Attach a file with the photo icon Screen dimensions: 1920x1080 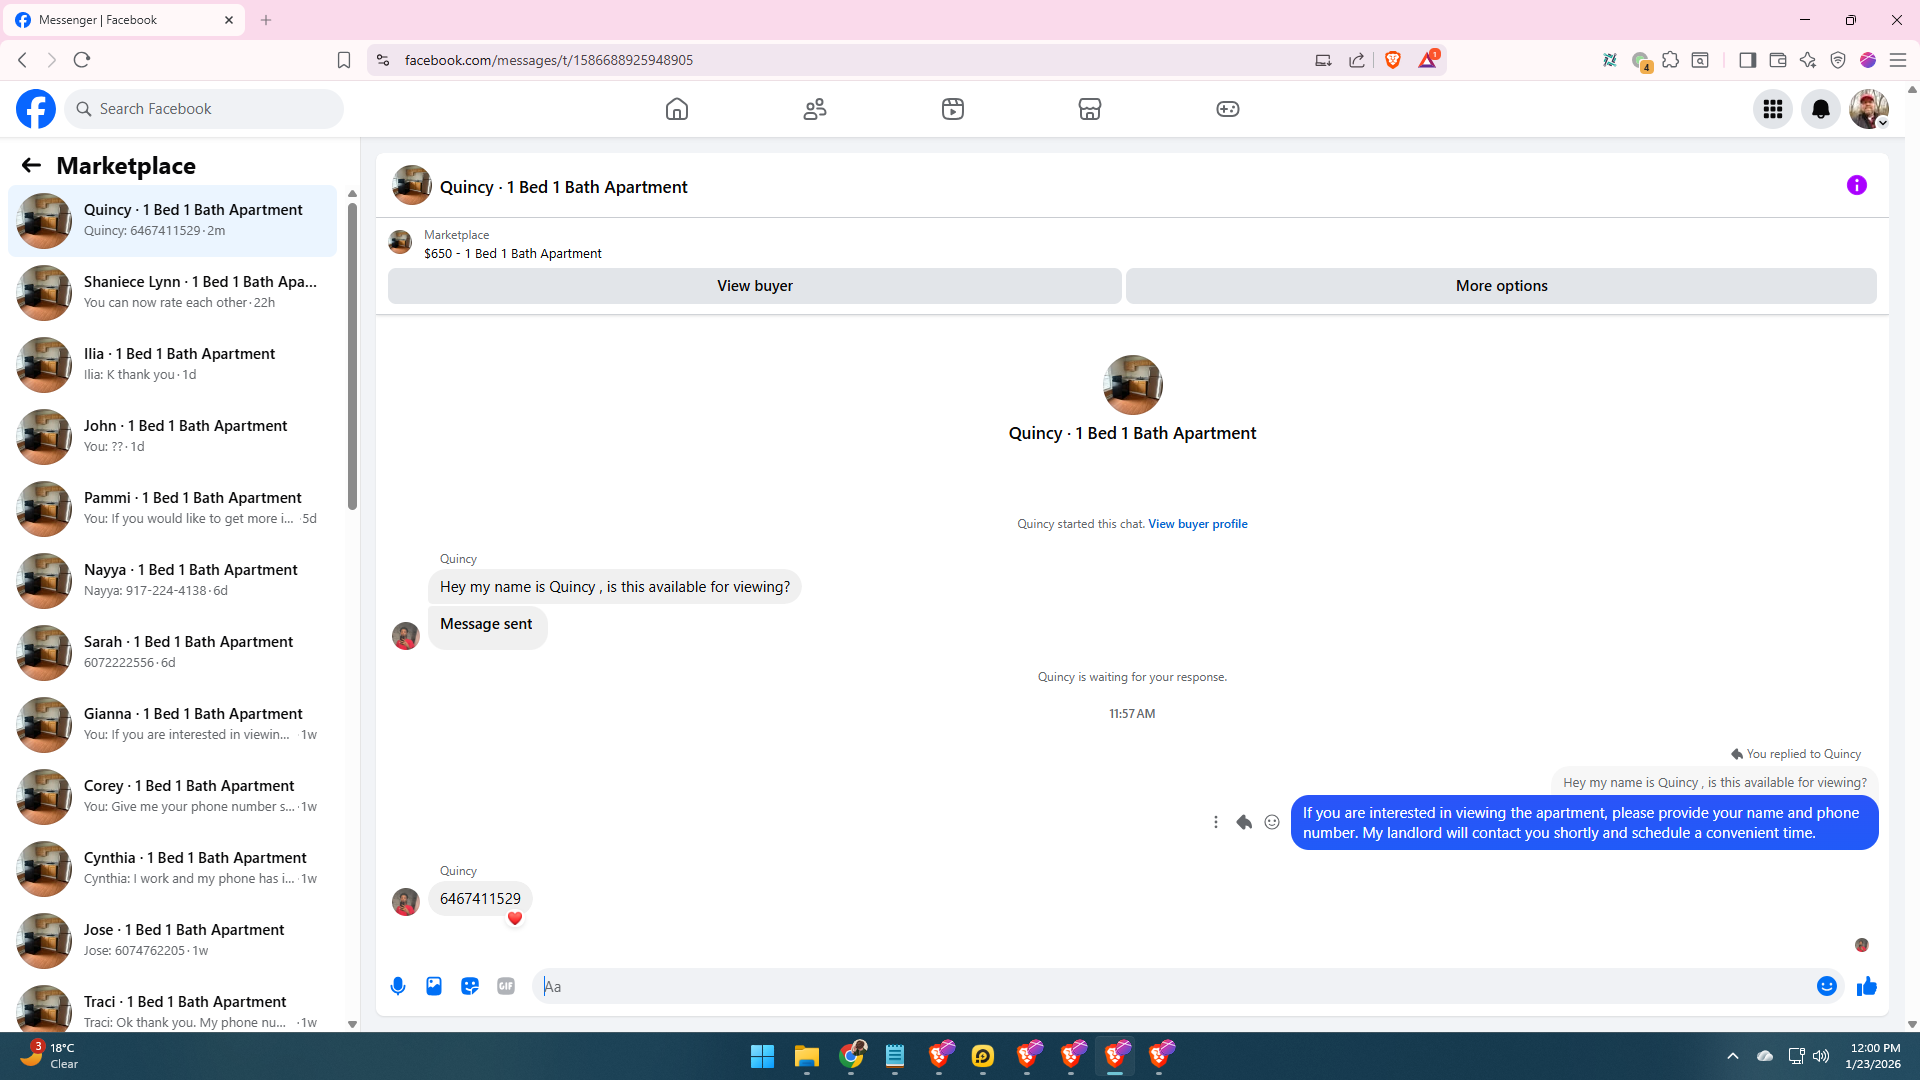click(434, 986)
